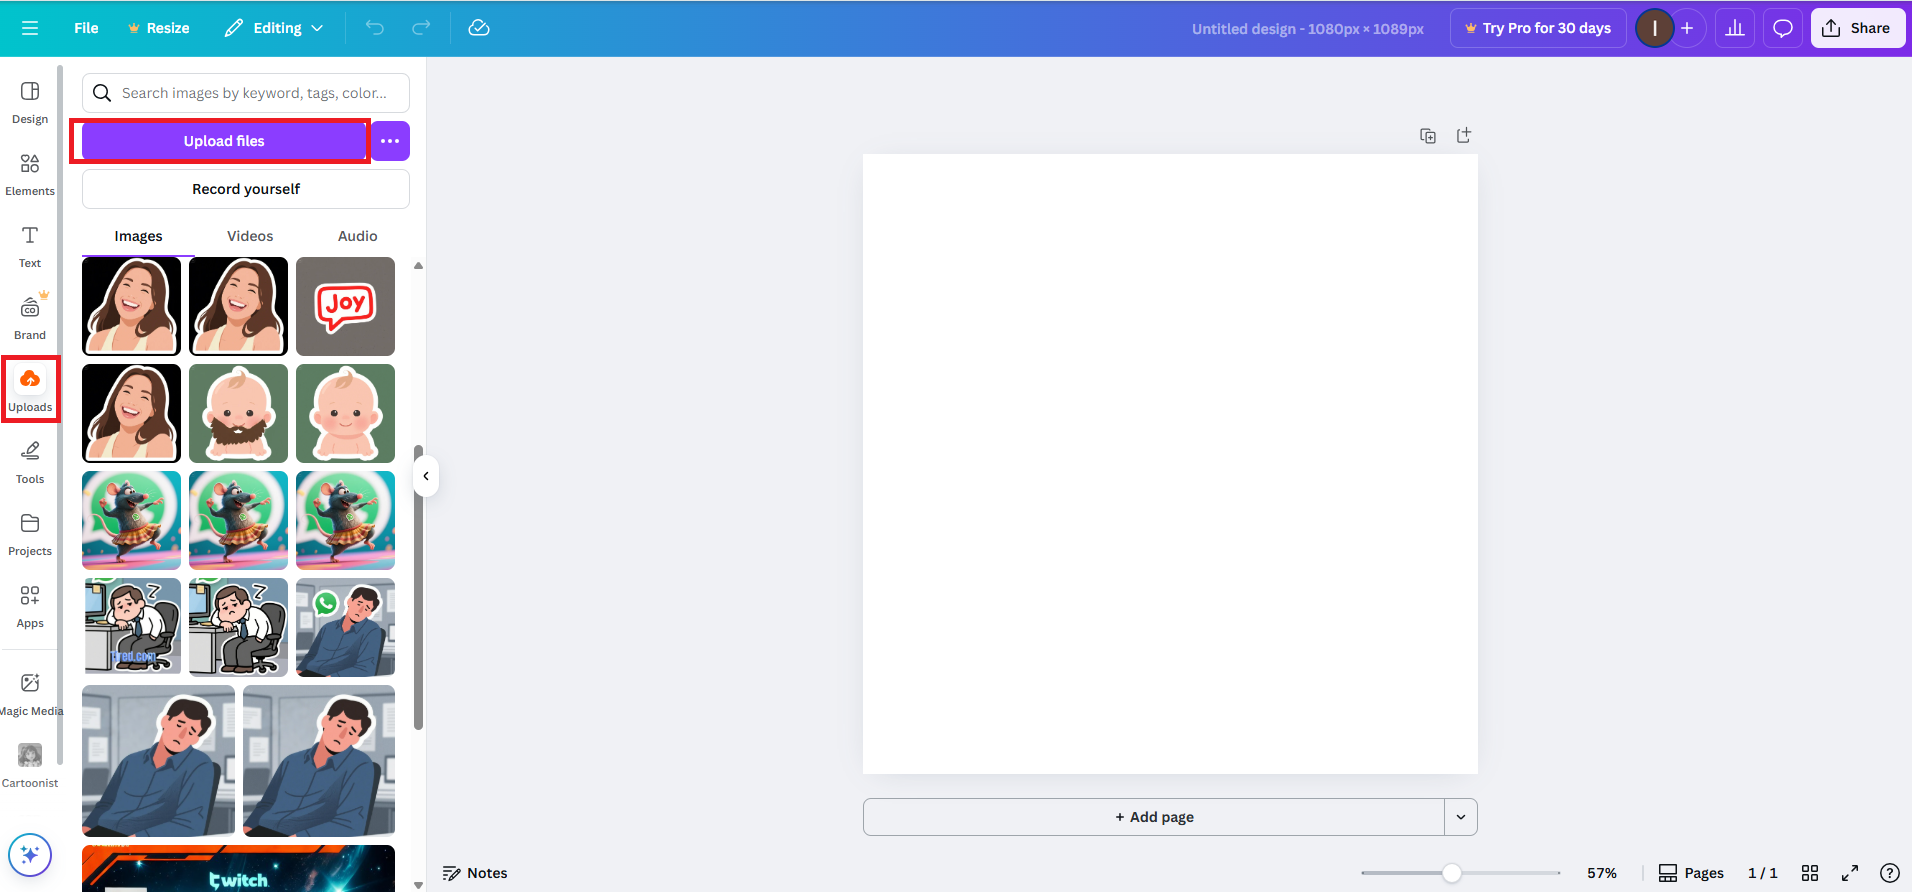Click the Record yourself button
This screenshot has width=1912, height=892.
246,189
